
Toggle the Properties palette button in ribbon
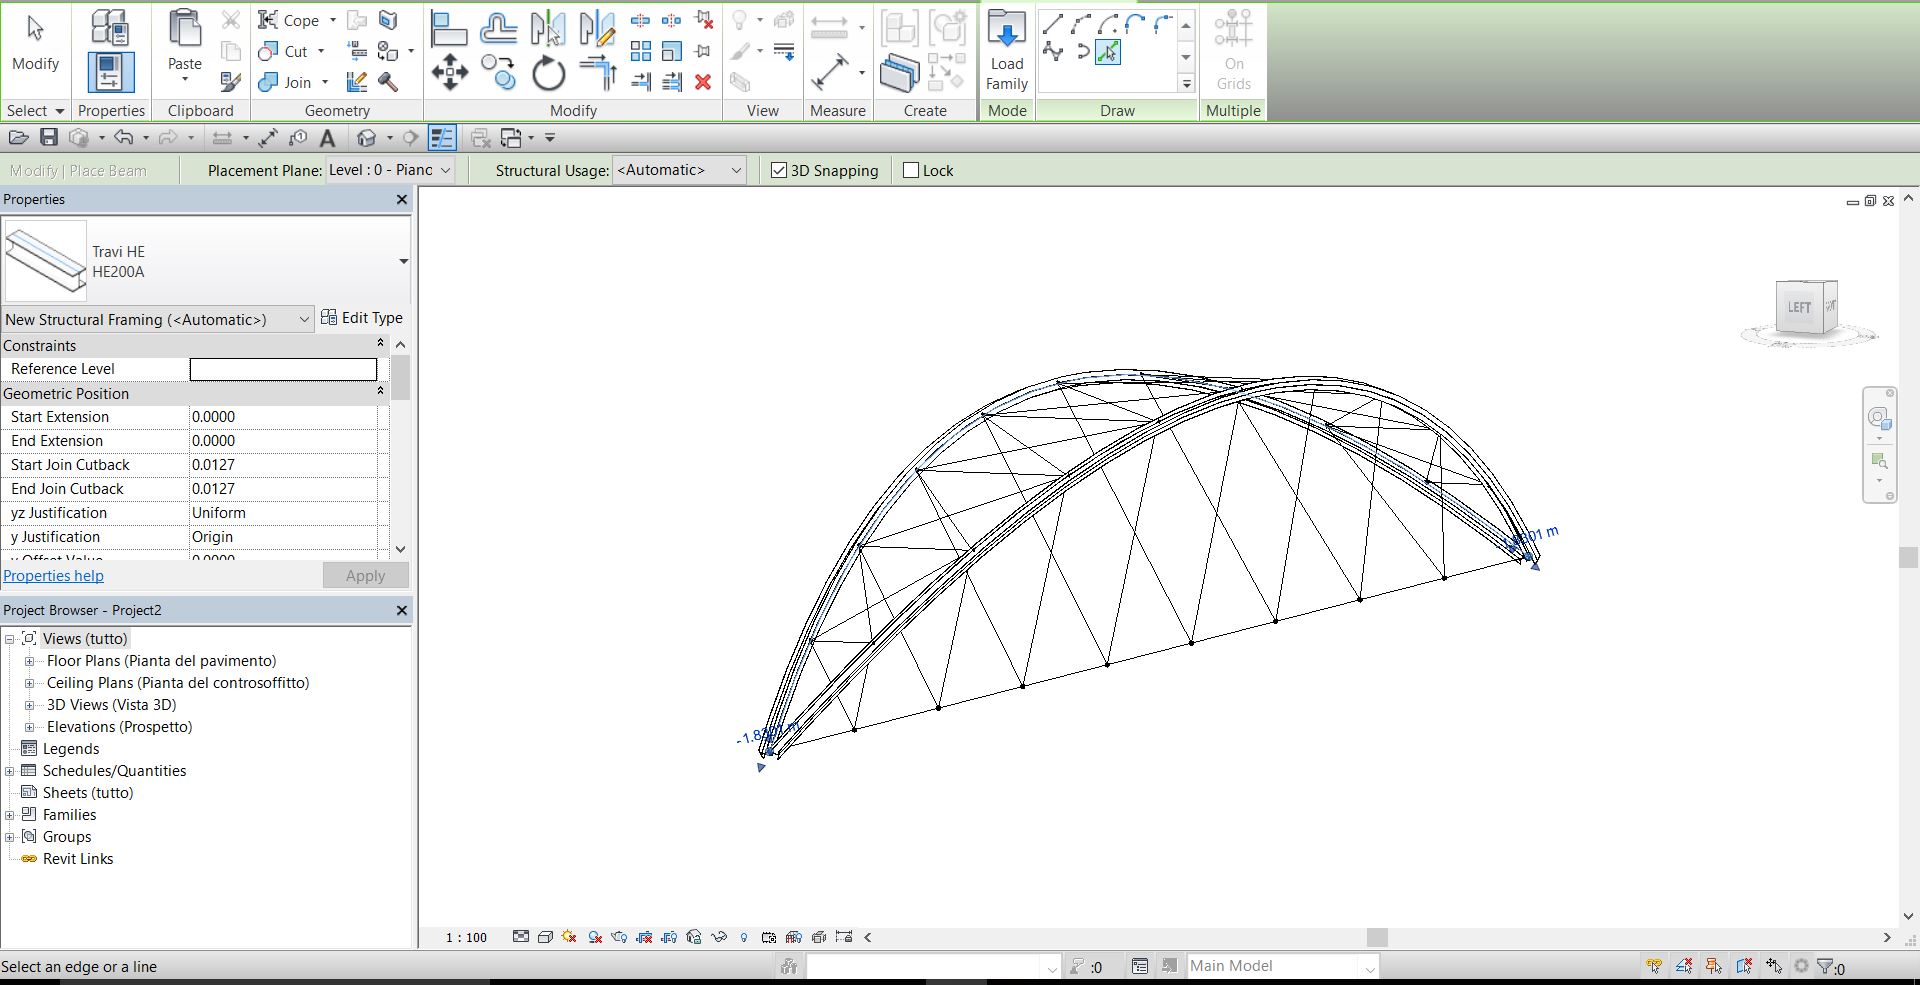[110, 73]
